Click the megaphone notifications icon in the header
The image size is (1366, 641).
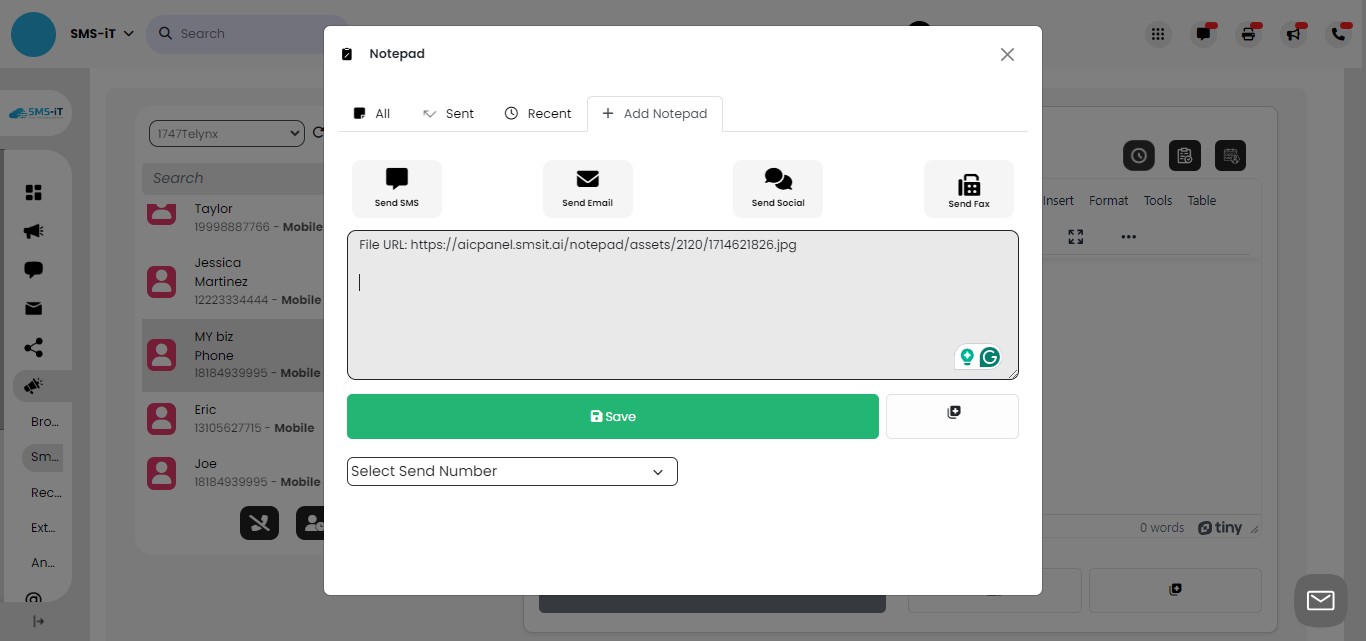pyautogui.click(x=1293, y=33)
